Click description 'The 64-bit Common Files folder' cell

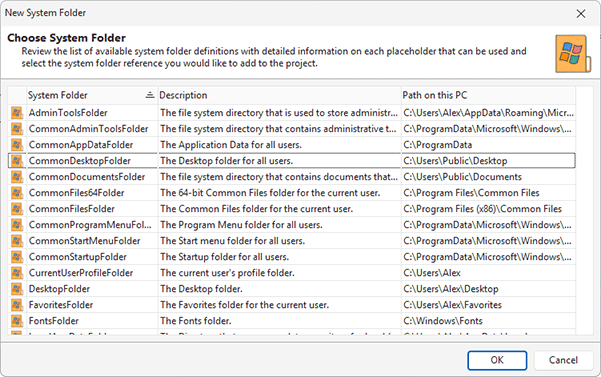[x=279, y=193]
